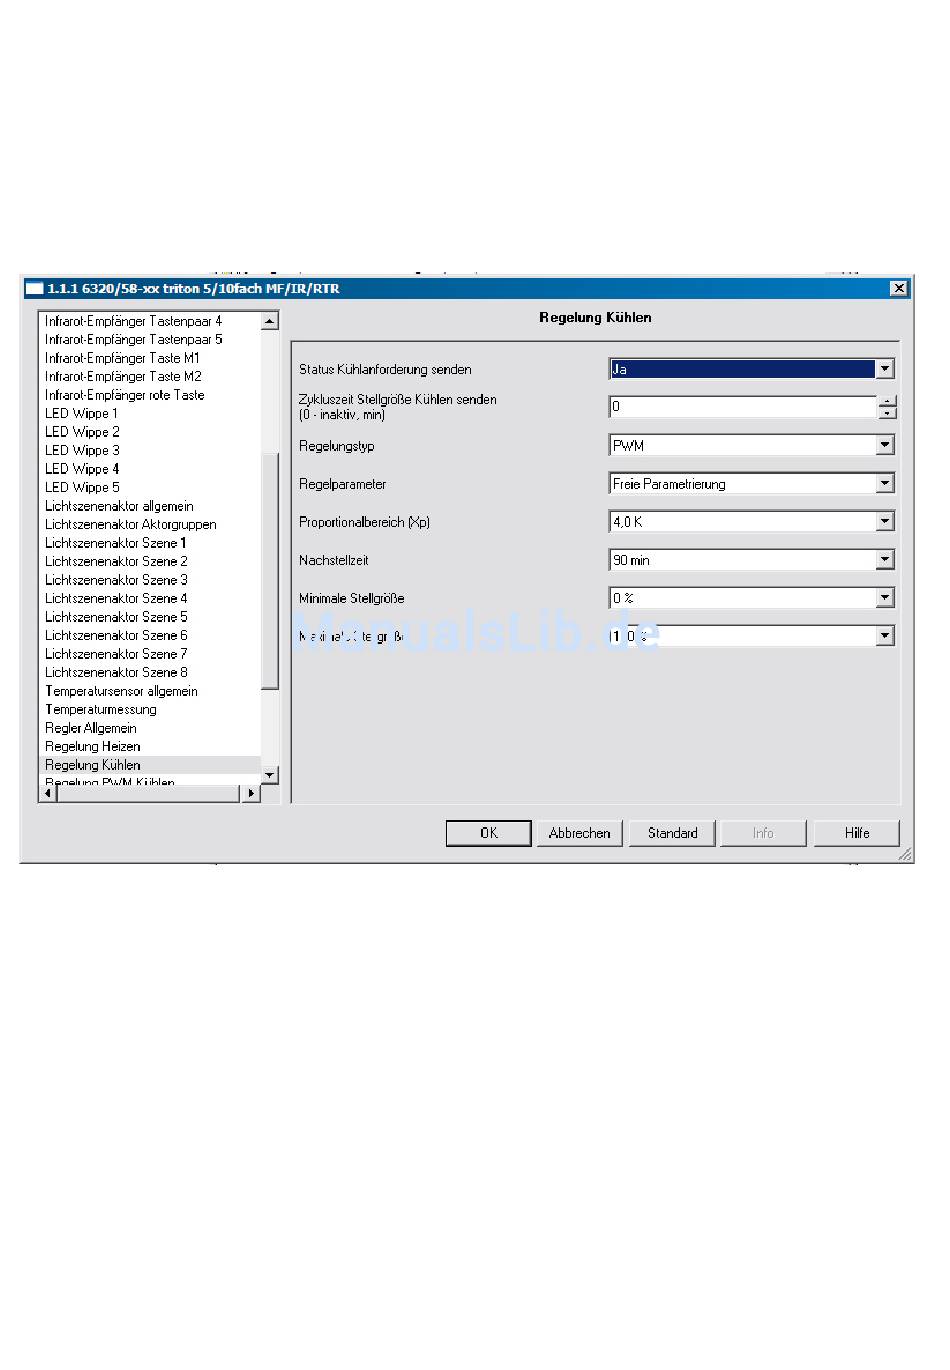Choose Lichtszenenaktor Szene 1
The image size is (950, 1370).
click(116, 543)
